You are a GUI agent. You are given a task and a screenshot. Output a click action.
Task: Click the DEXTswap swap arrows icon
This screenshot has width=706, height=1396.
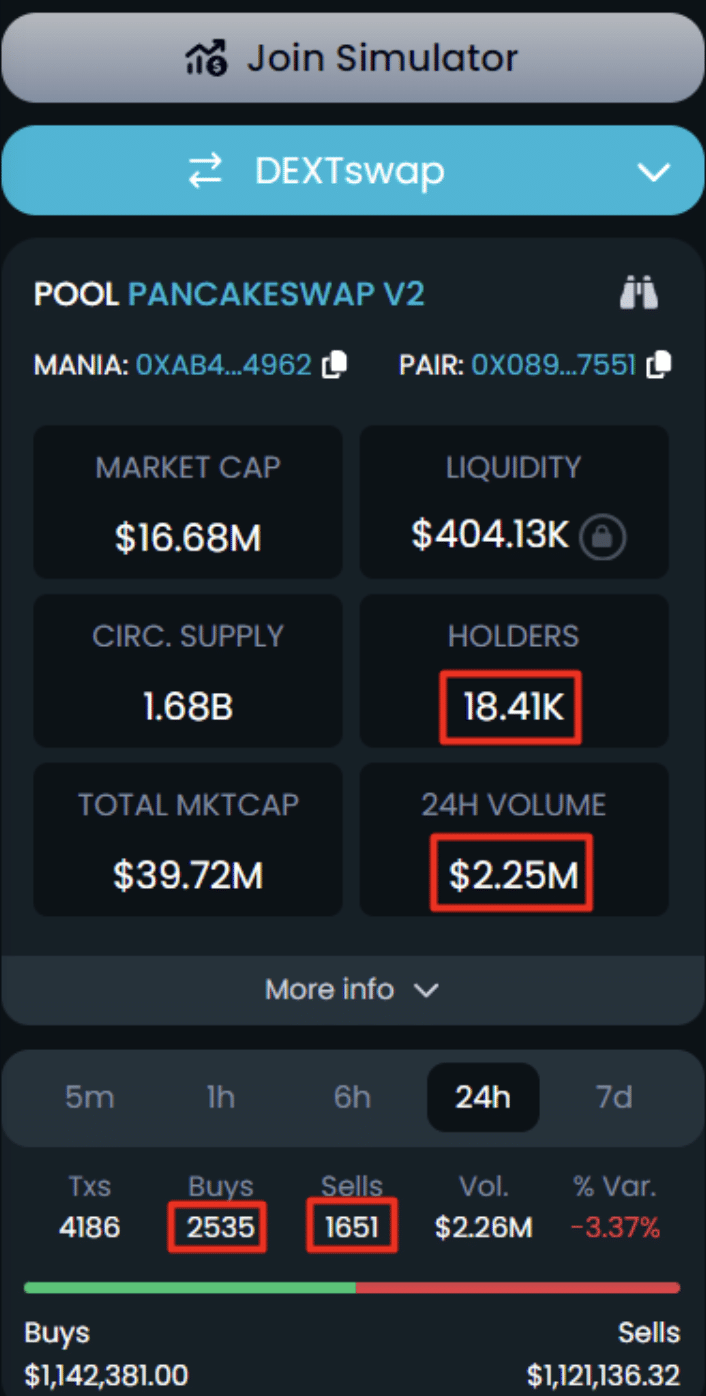pos(206,171)
